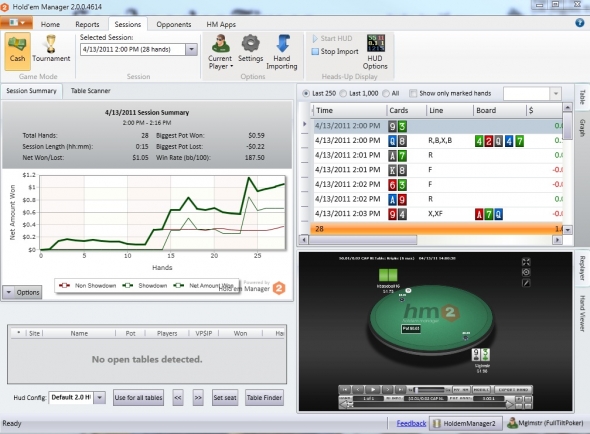This screenshot has height=434, width=590.
Task: Select All hands radio
Action: point(386,93)
